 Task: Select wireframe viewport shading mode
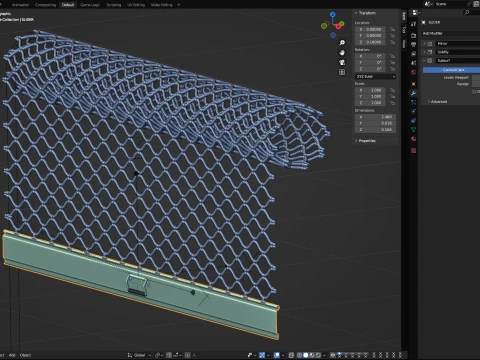pyautogui.click(x=299, y=355)
